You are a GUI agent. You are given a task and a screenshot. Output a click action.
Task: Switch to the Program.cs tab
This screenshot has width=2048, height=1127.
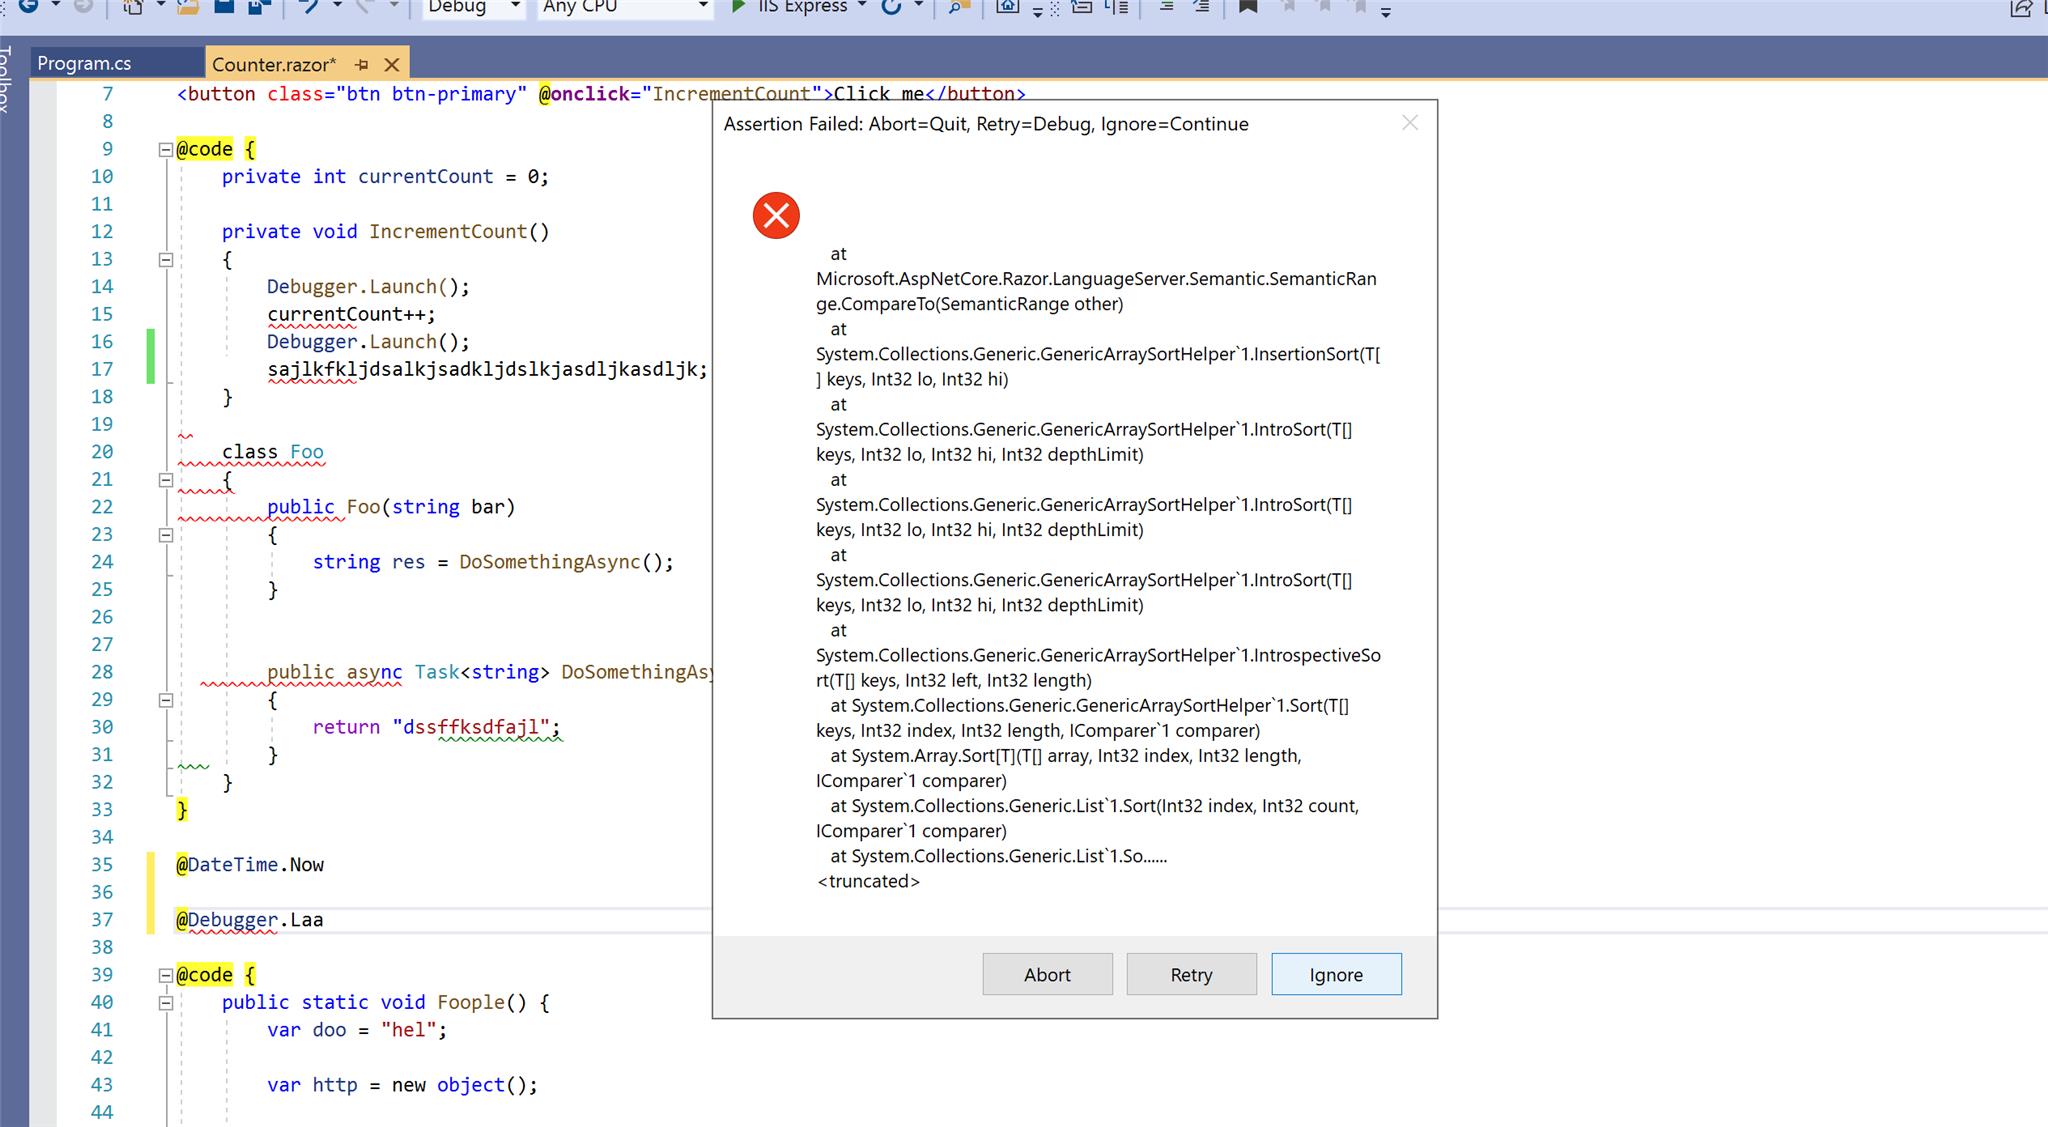[84, 62]
